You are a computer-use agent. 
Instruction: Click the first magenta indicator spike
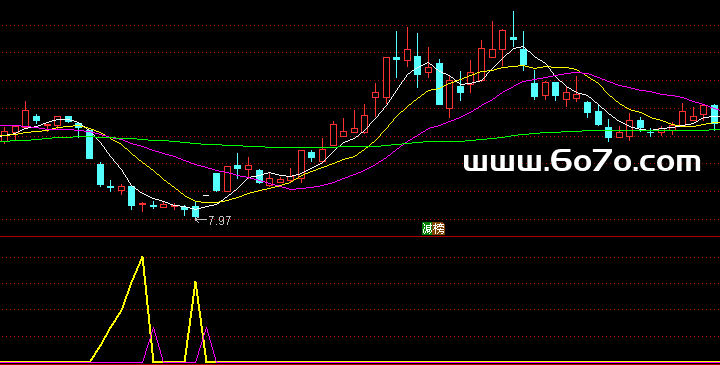click(153, 329)
